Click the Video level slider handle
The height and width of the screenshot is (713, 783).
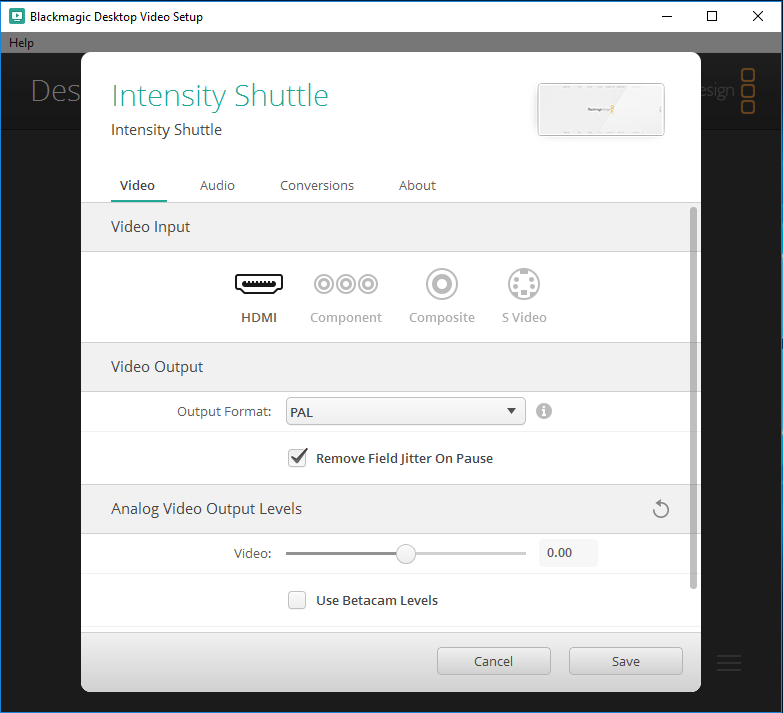tap(406, 553)
